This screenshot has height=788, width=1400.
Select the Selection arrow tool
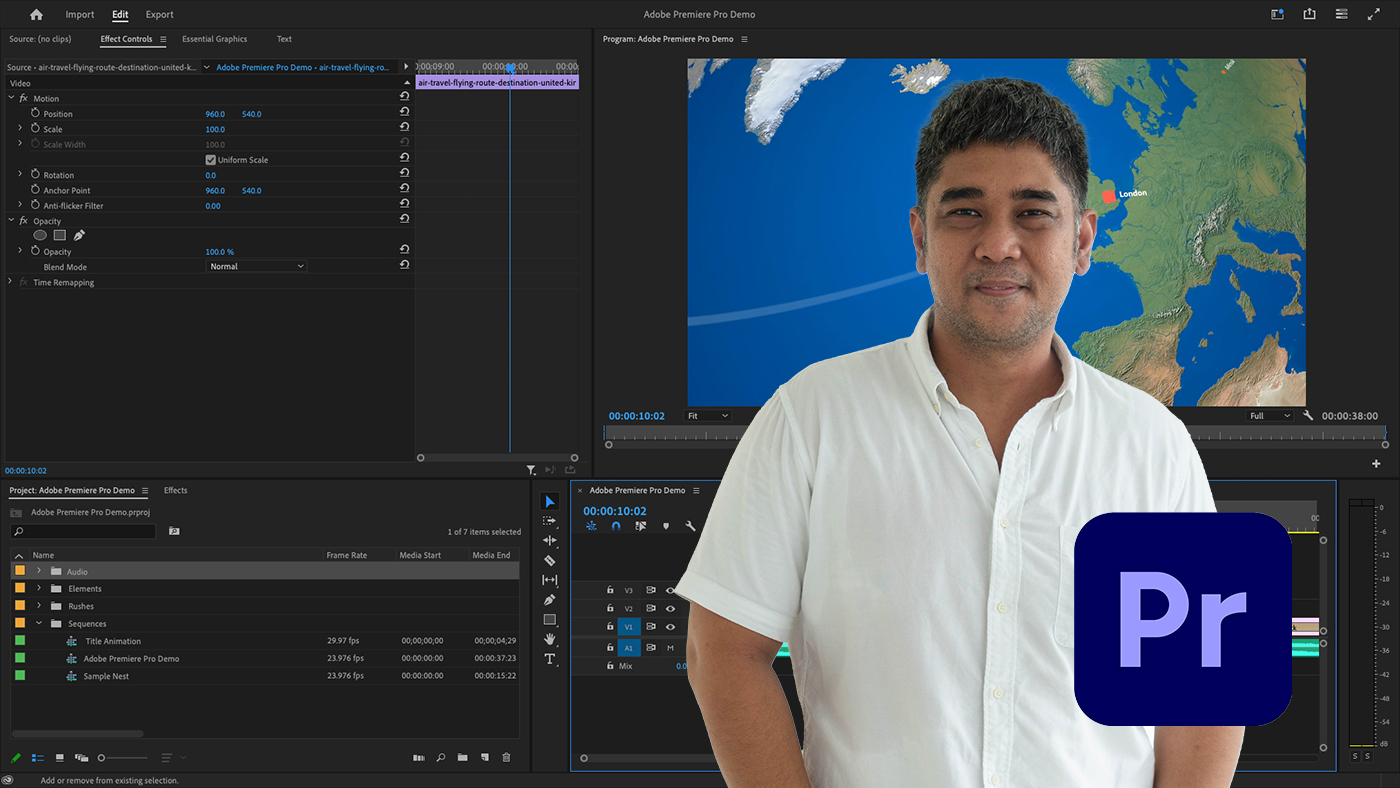[x=550, y=502]
